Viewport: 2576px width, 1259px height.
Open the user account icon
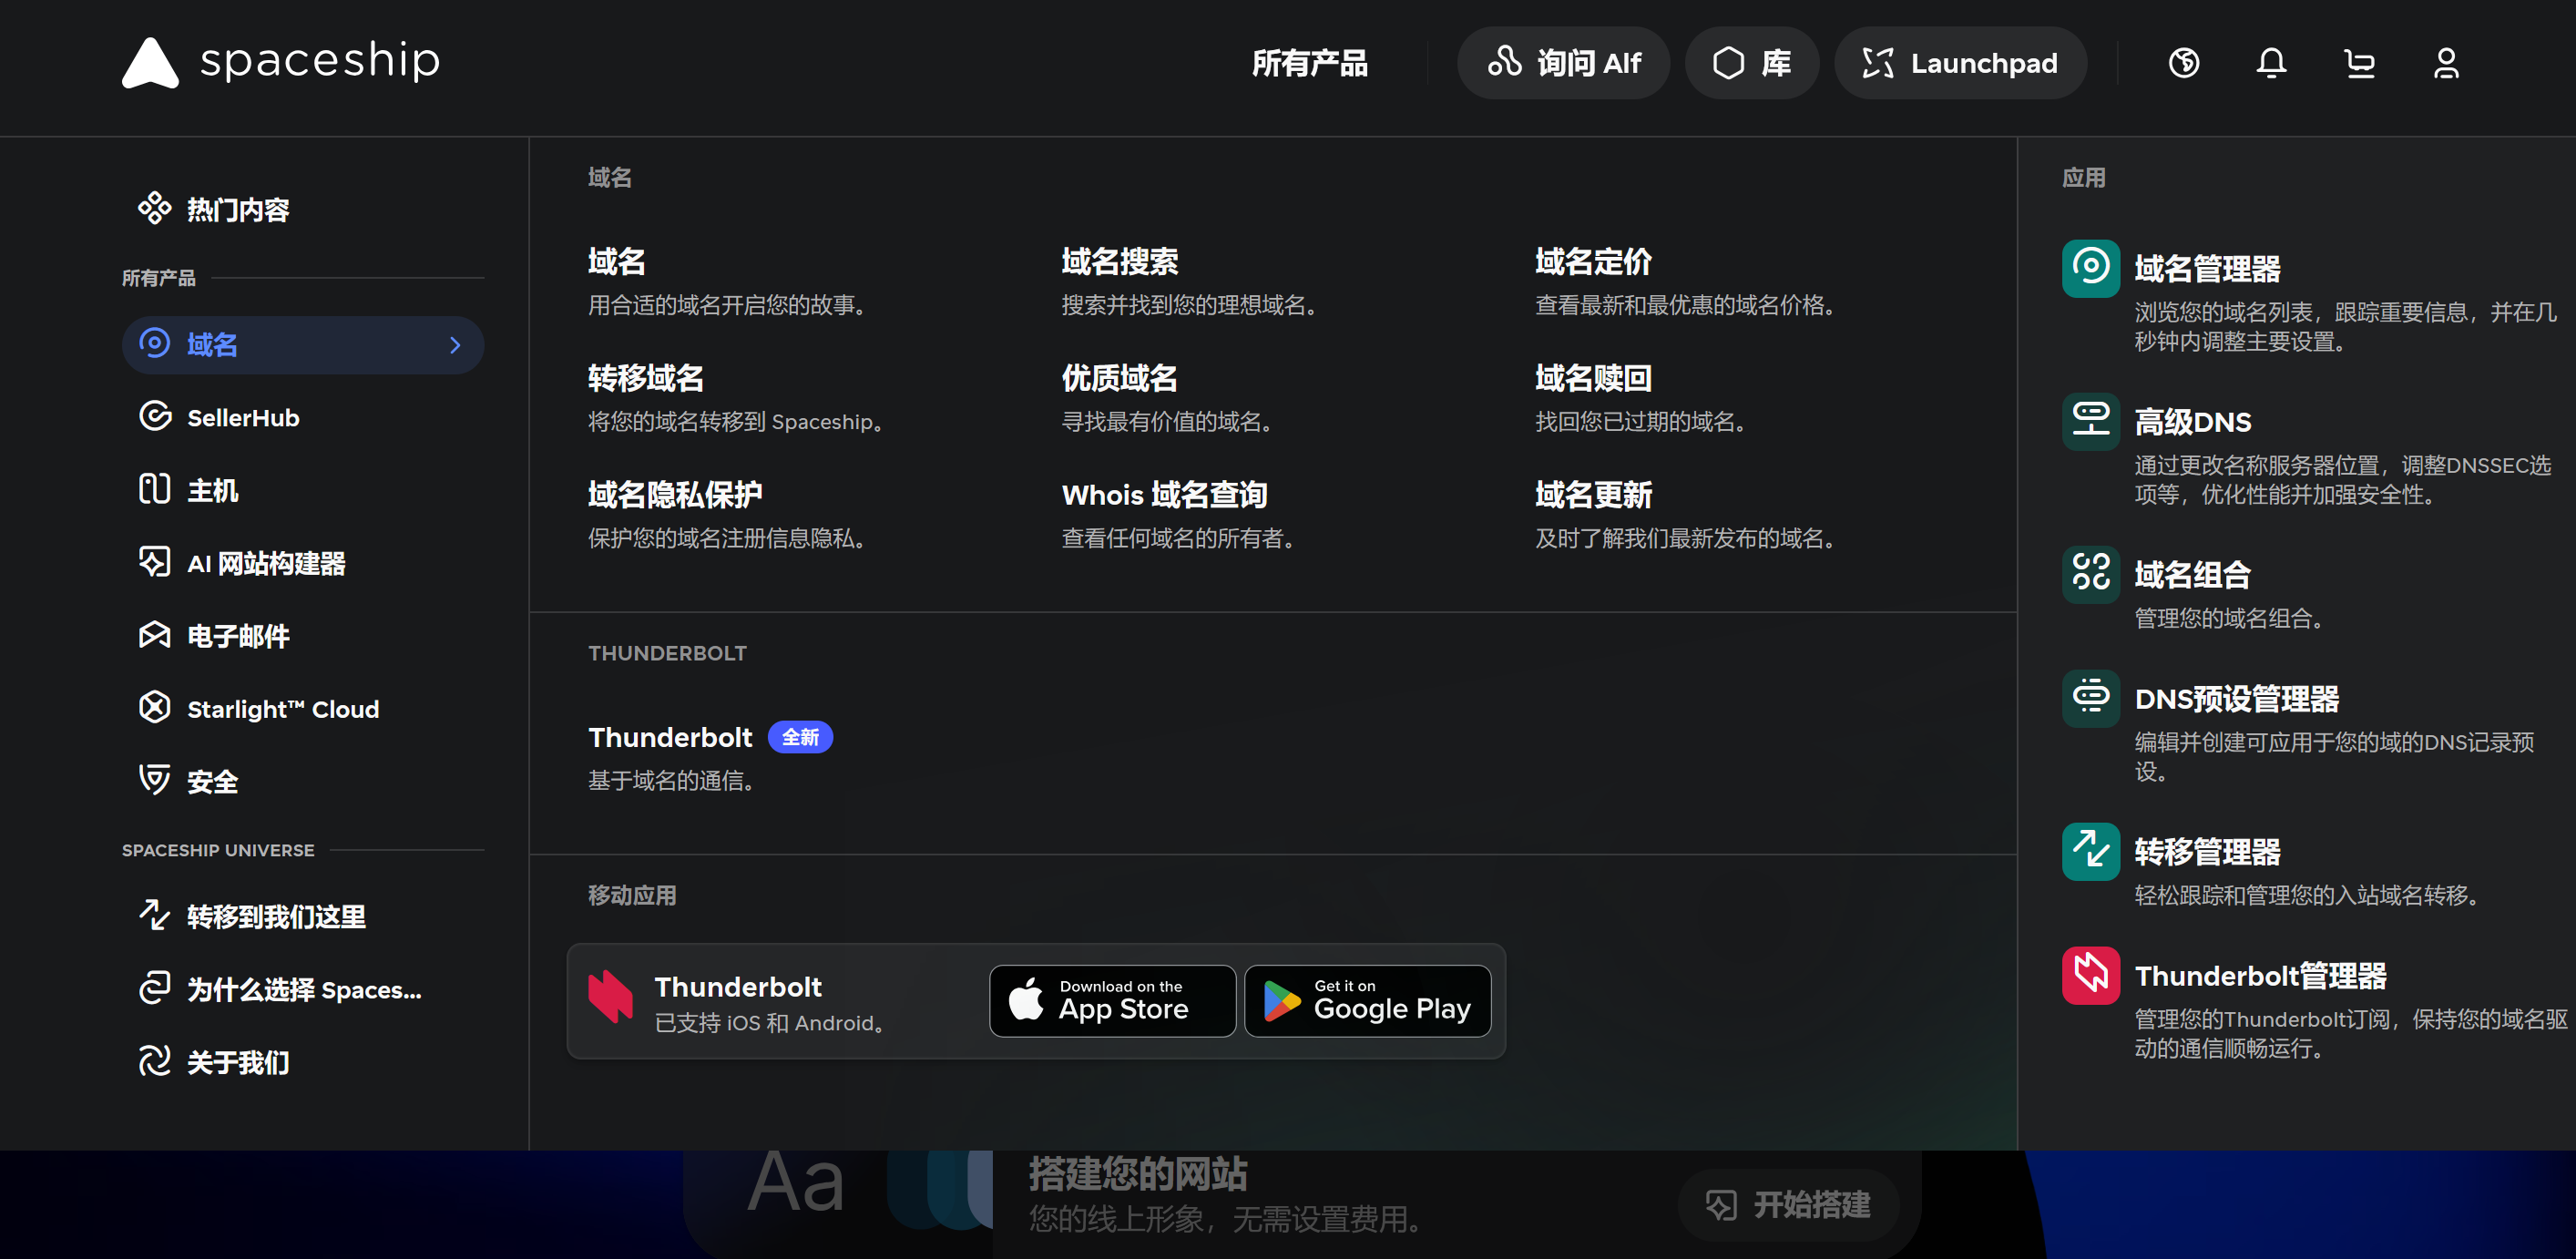click(2446, 63)
